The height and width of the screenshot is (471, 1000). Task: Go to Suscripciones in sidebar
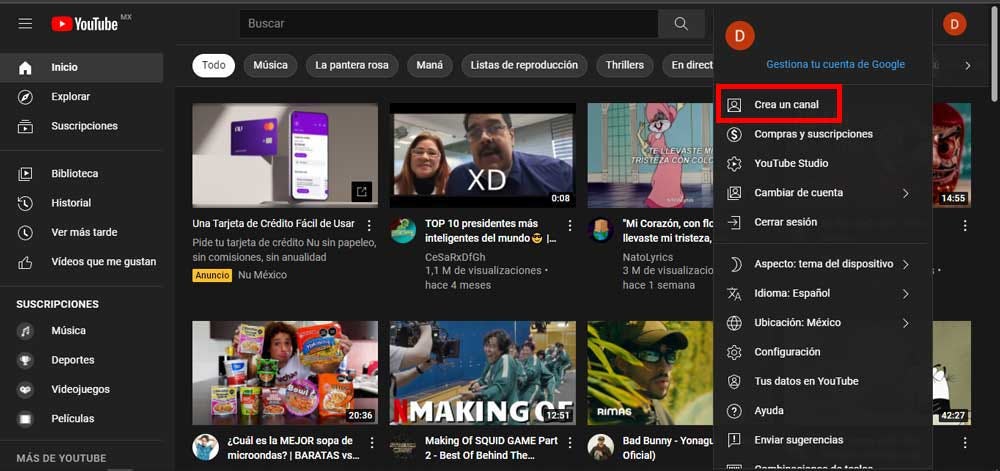pos(84,126)
